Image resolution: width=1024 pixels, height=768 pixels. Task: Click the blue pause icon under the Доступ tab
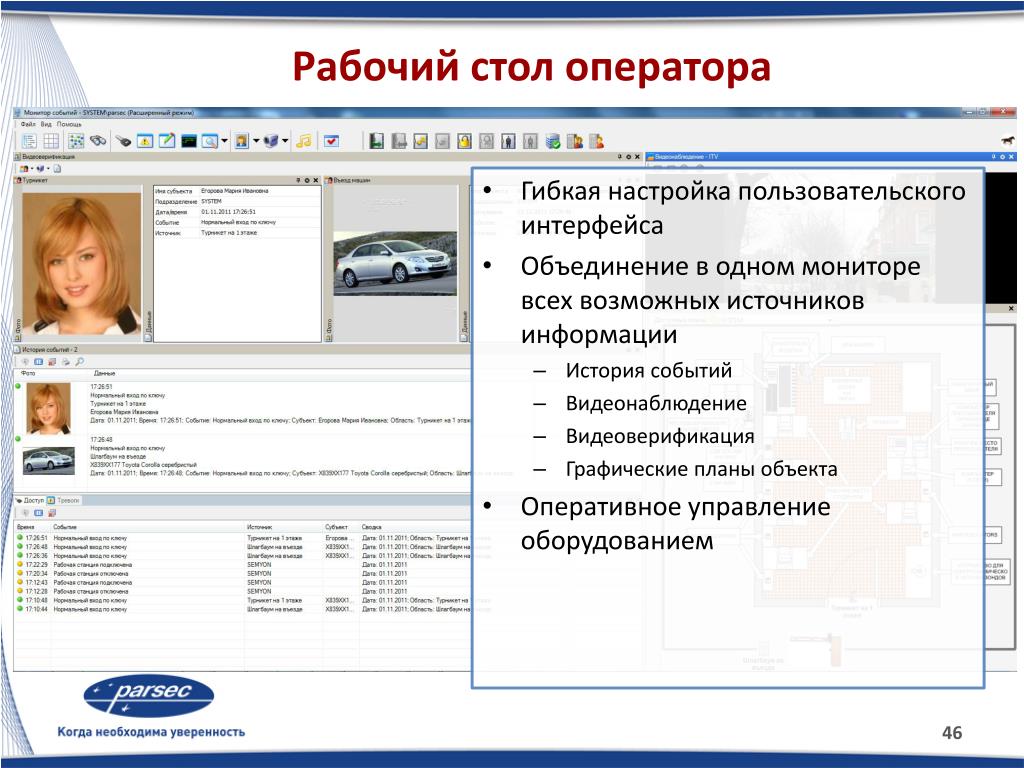[x=39, y=513]
